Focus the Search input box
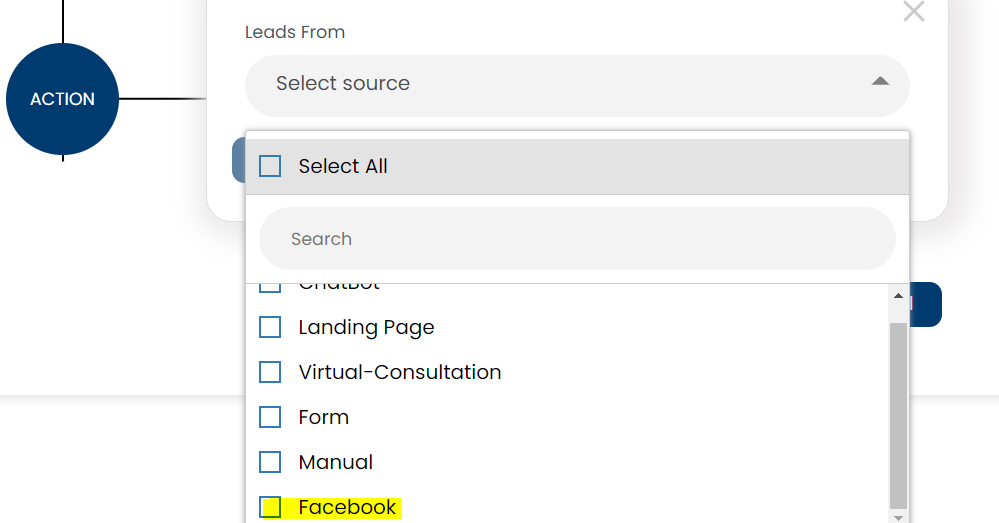Viewport: 999px width, 523px height. tap(576, 239)
